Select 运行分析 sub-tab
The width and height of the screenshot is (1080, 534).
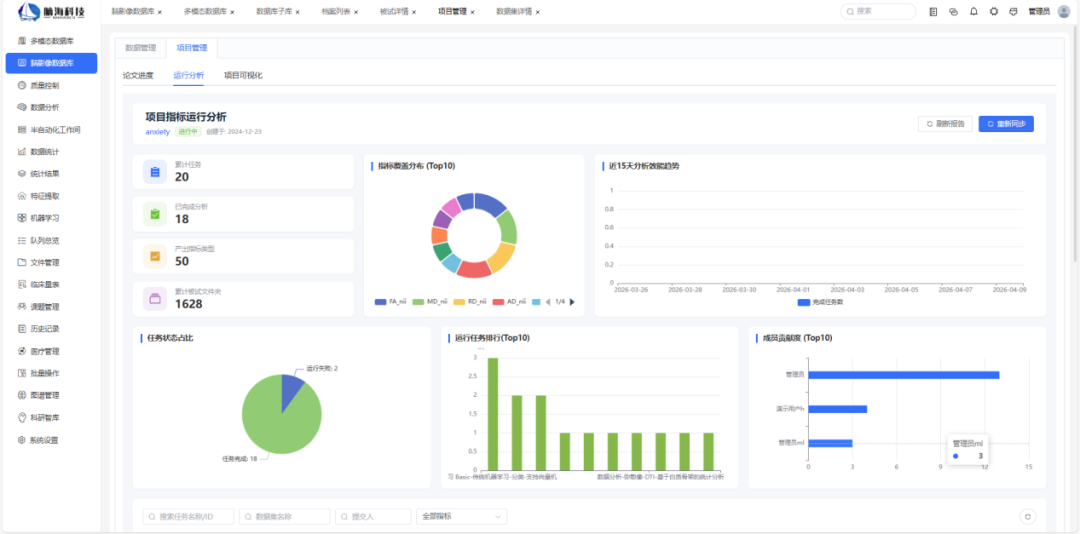coord(189,75)
